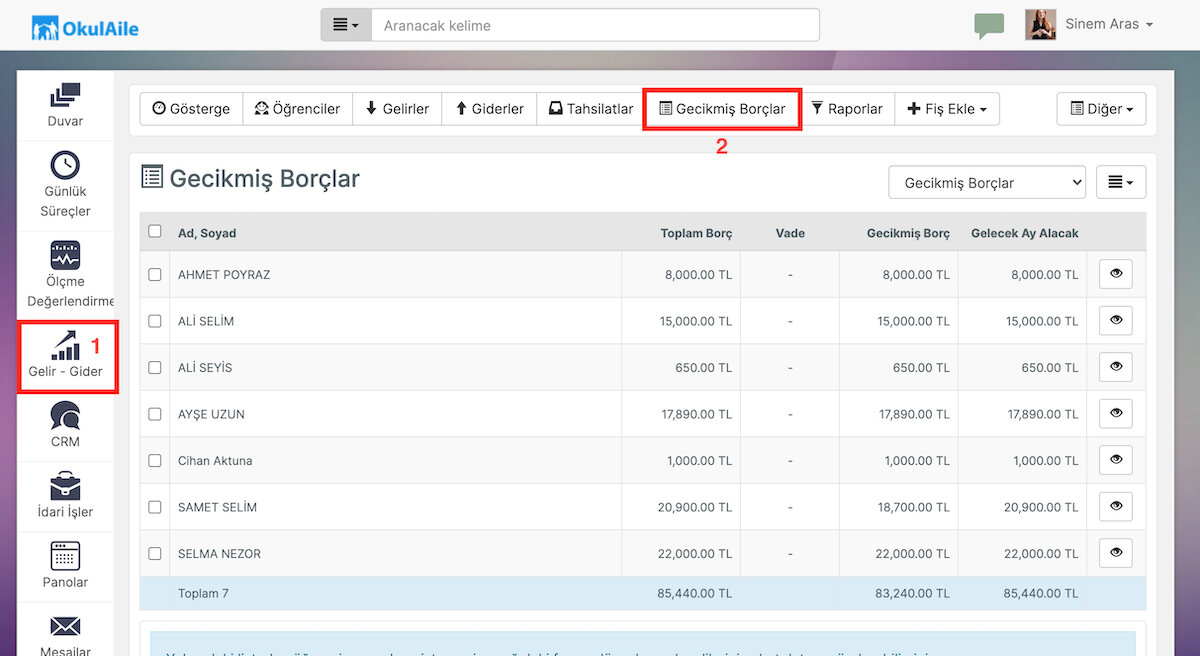Open İdari İşler briefcase icon

65,486
